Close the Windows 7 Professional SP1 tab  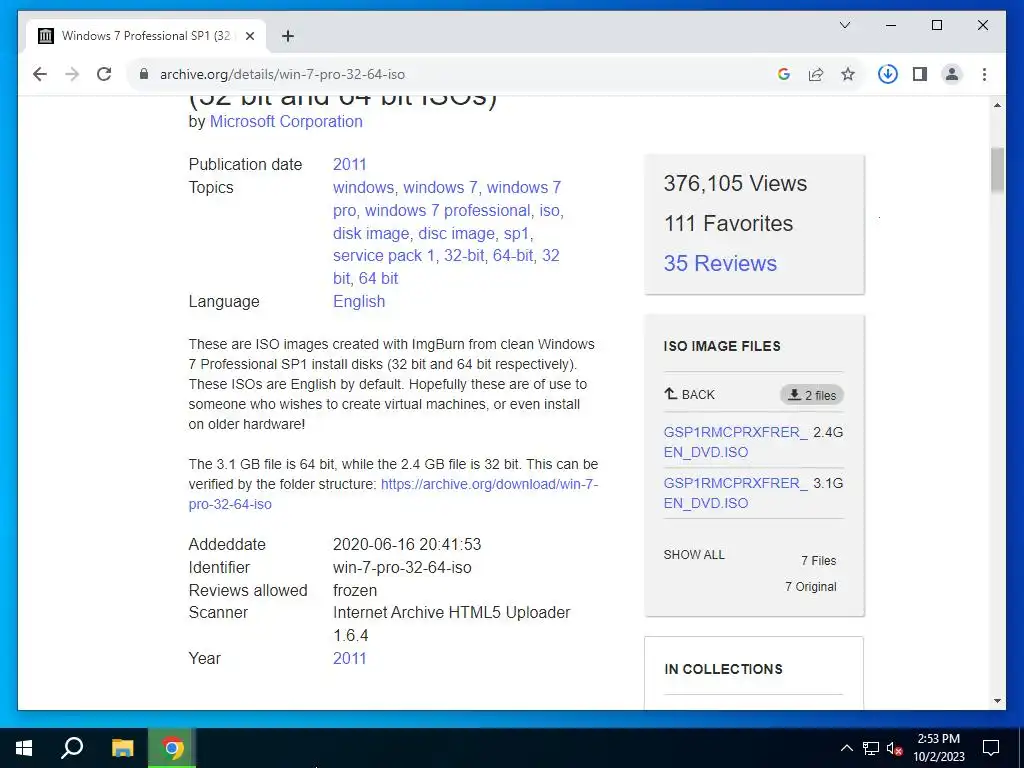(x=249, y=36)
